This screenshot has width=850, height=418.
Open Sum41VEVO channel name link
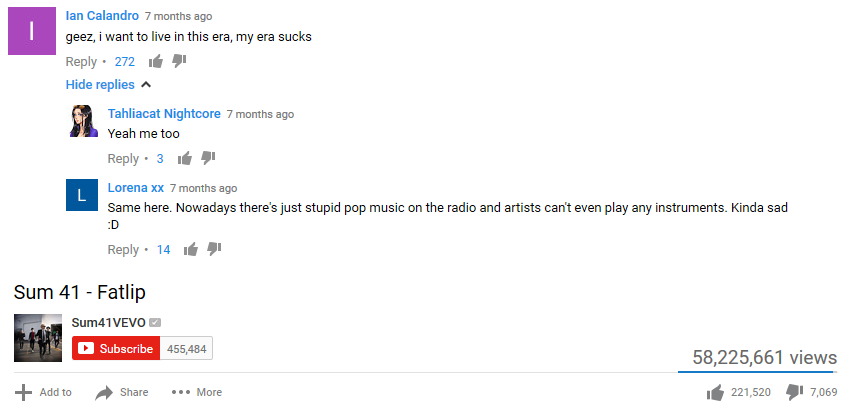pos(108,323)
